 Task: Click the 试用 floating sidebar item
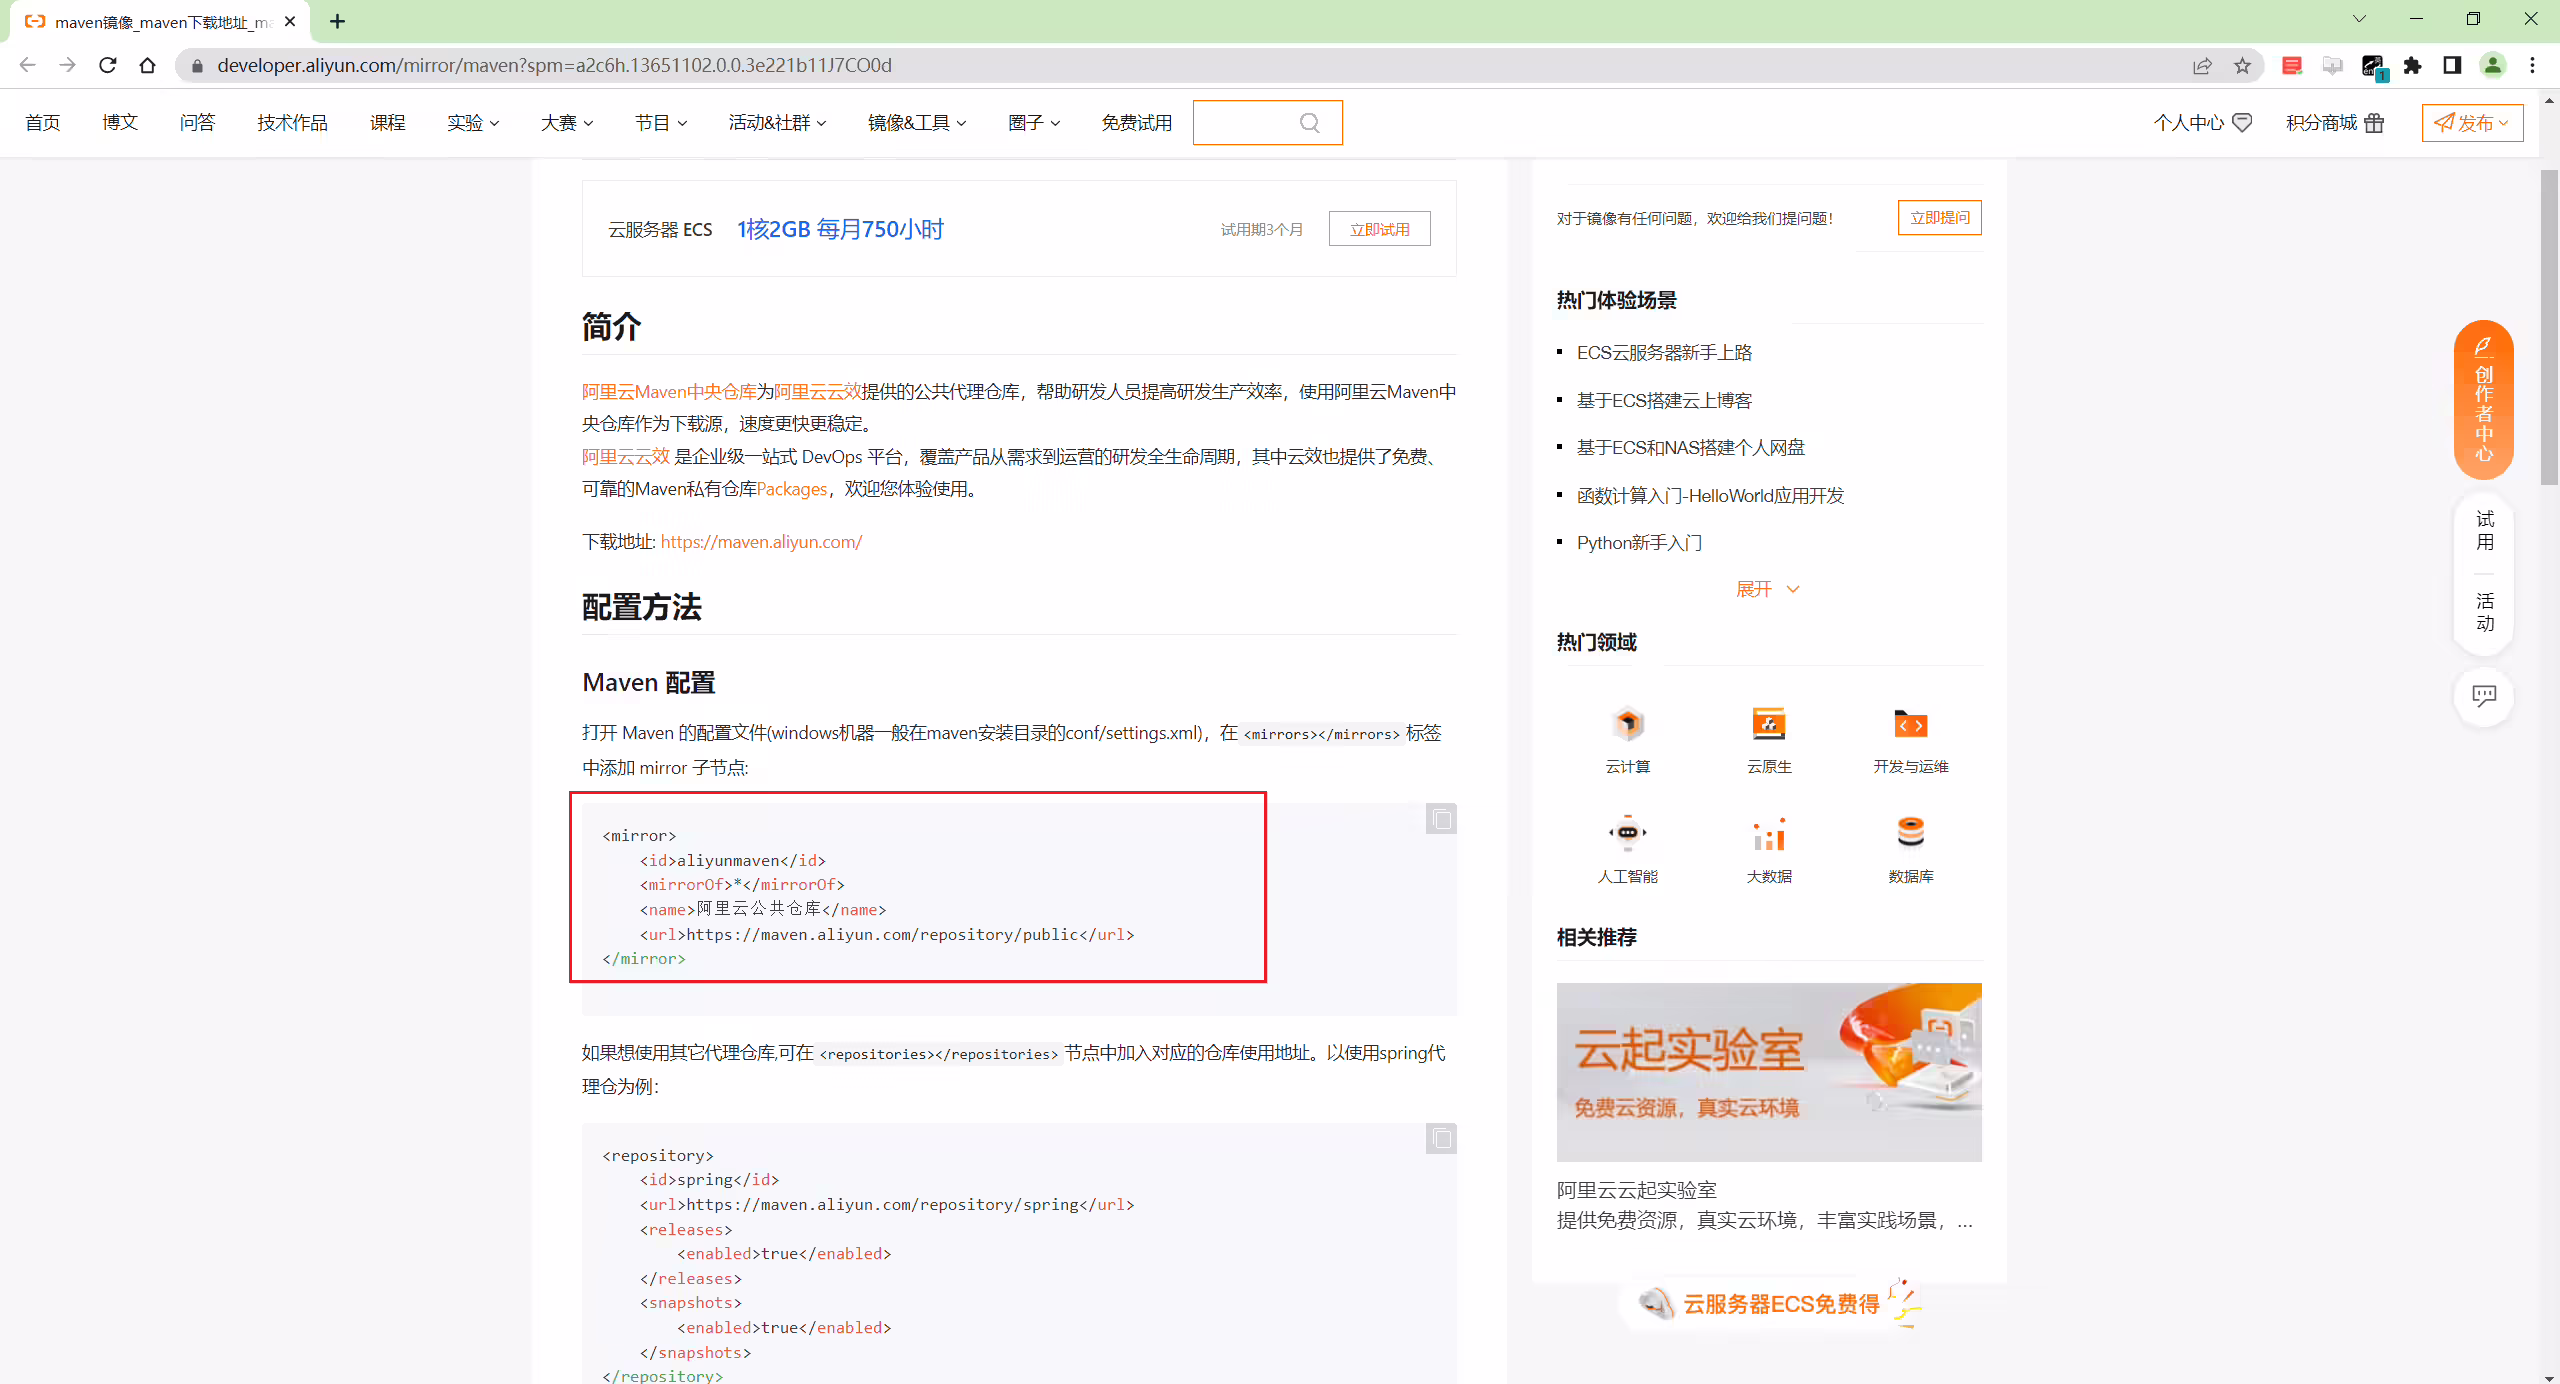[2484, 531]
